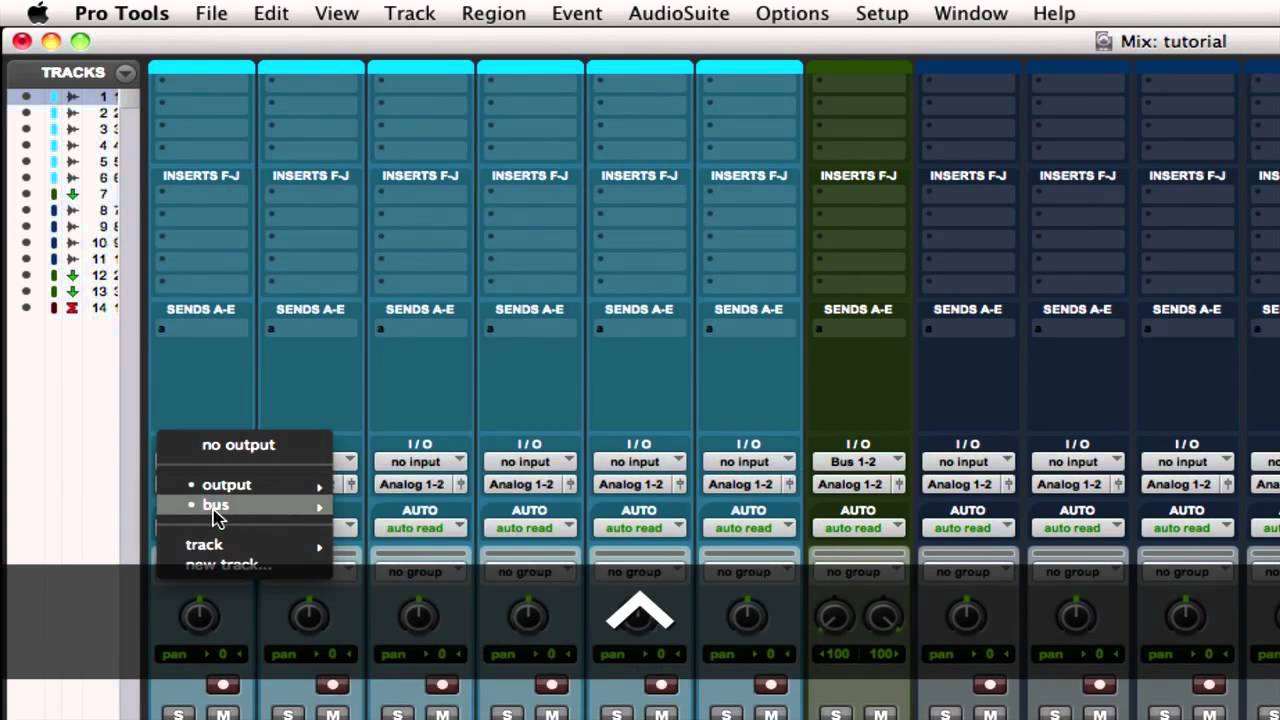This screenshot has height=720, width=1280.
Task: Record-enable track 4 strip
Action: pyautogui.click(x=551, y=685)
